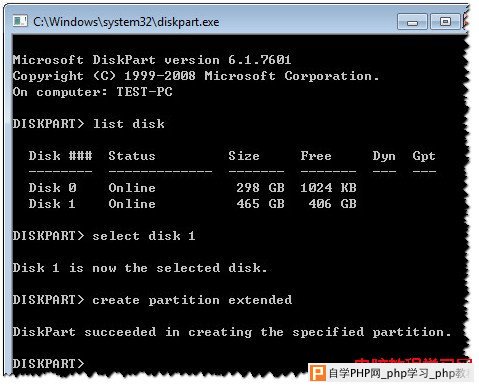Maximize the diskpart.exe window
Image resolution: width=479 pixels, height=387 pixels.
click(445, 22)
